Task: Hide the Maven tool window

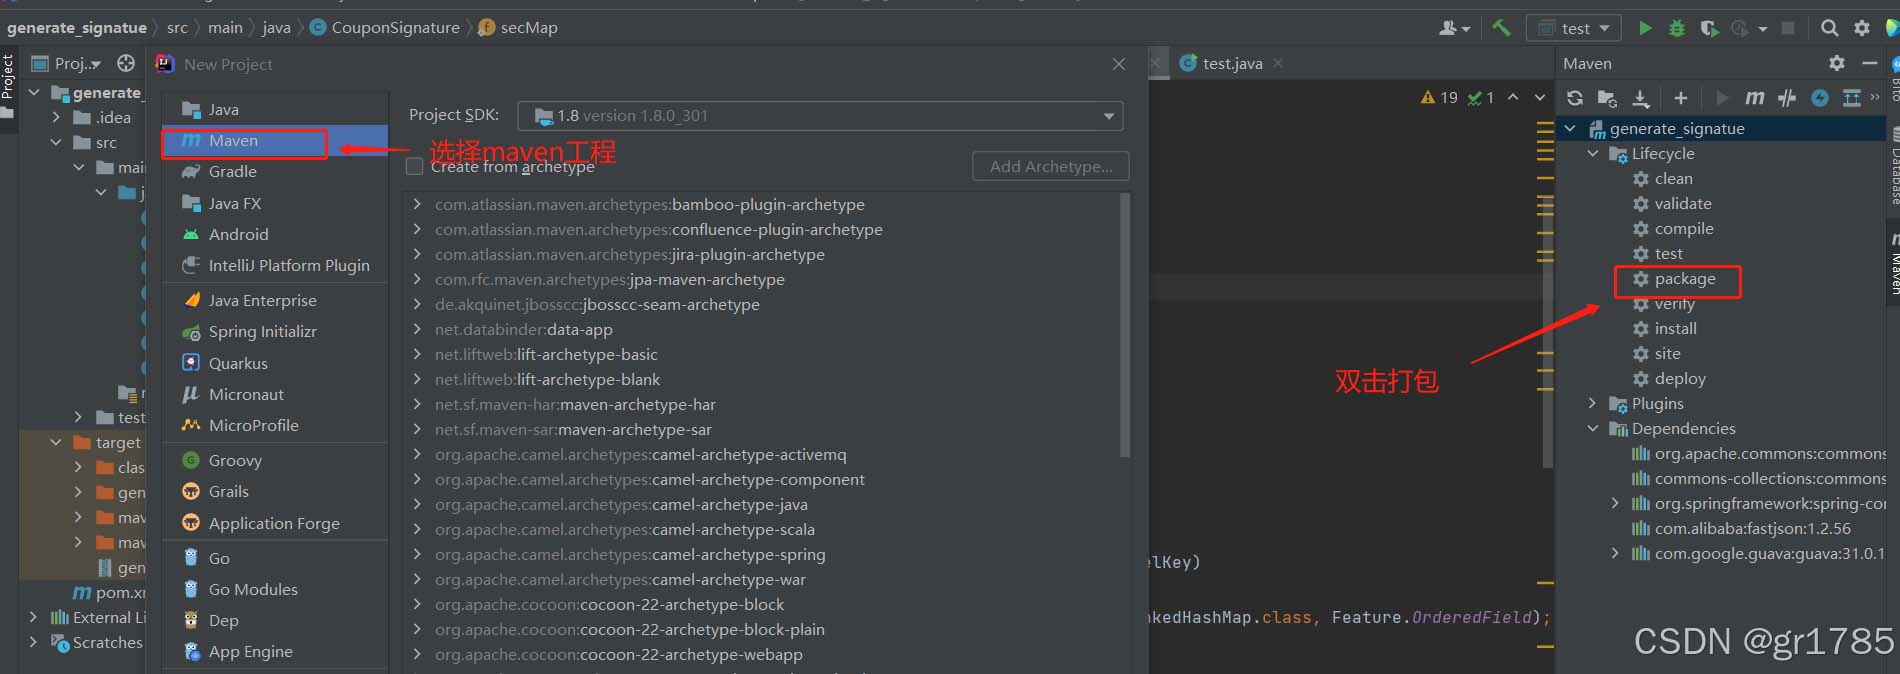Action: [1870, 63]
